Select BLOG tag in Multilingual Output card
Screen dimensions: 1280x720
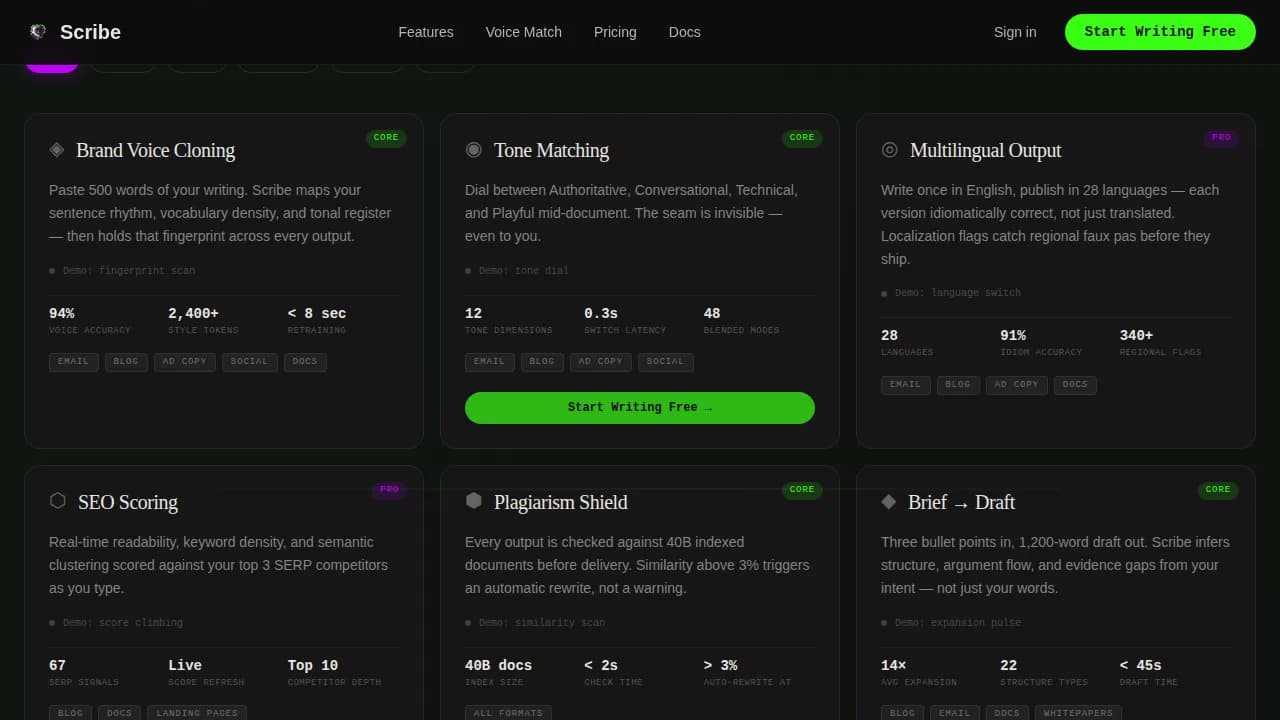(x=959, y=385)
